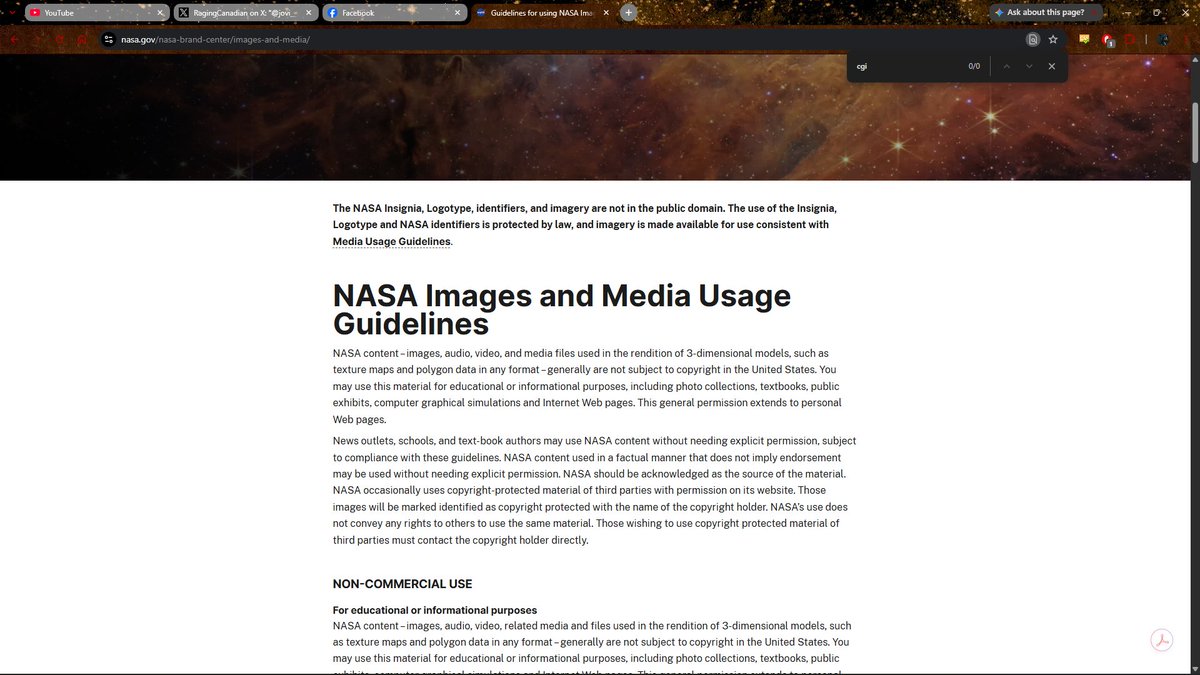The width and height of the screenshot is (1200, 675).
Task: Click the nasa.gov address bar URL
Action: pyautogui.click(x=215, y=40)
